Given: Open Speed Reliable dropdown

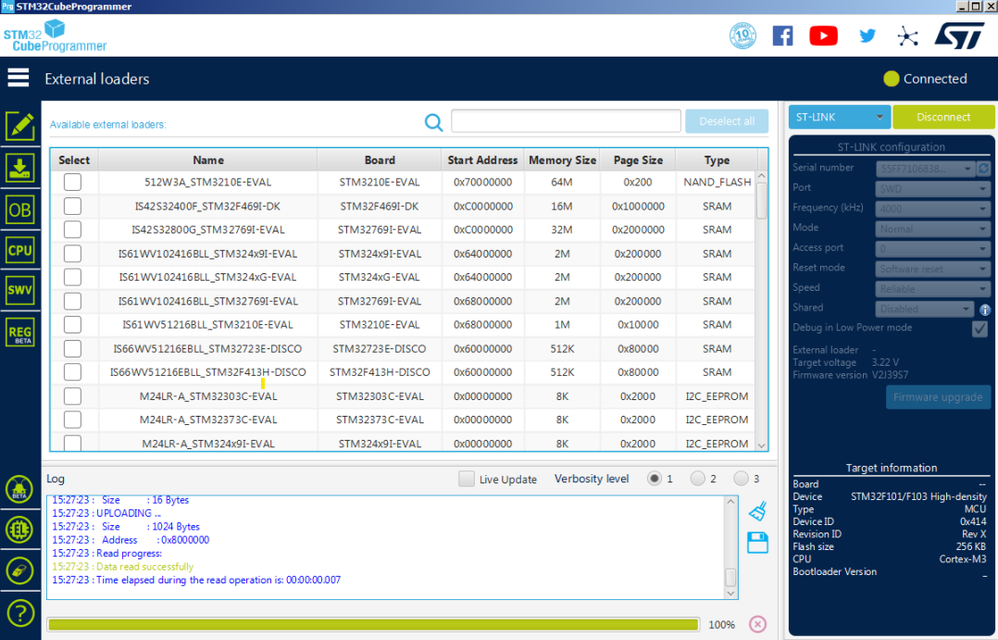Looking at the screenshot, I should pos(932,289).
